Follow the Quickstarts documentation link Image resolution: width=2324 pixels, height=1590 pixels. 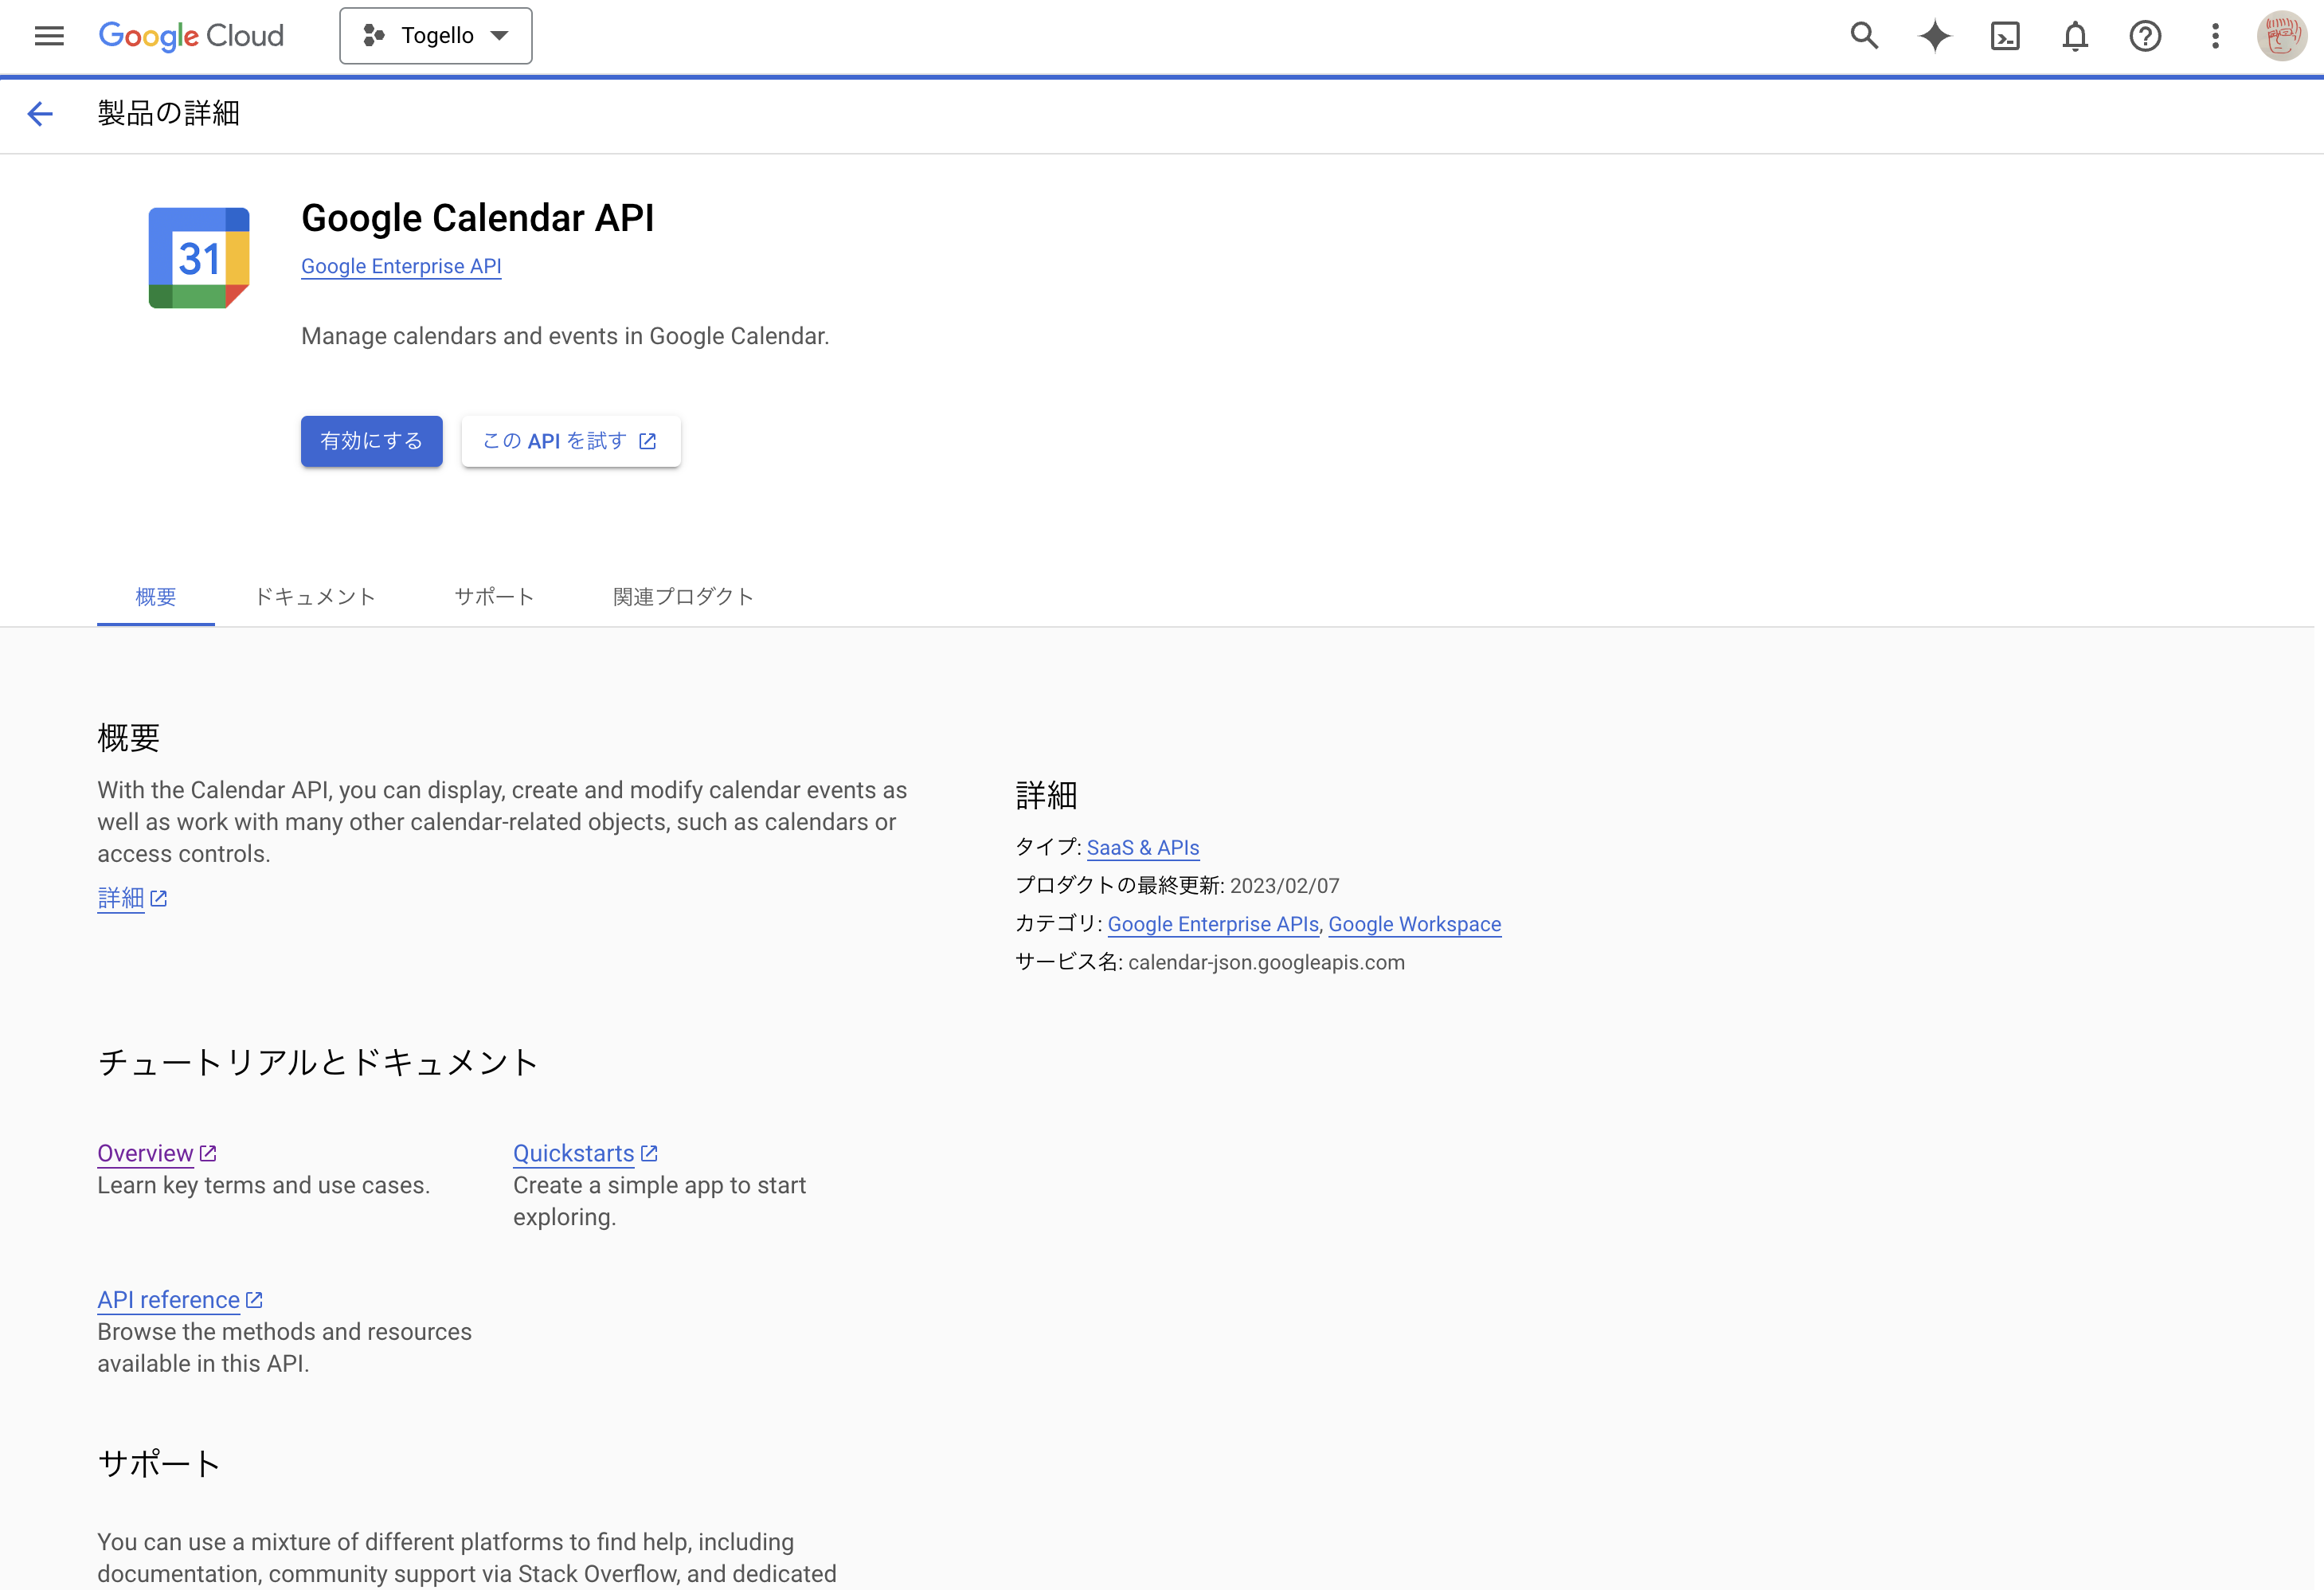coord(574,1153)
